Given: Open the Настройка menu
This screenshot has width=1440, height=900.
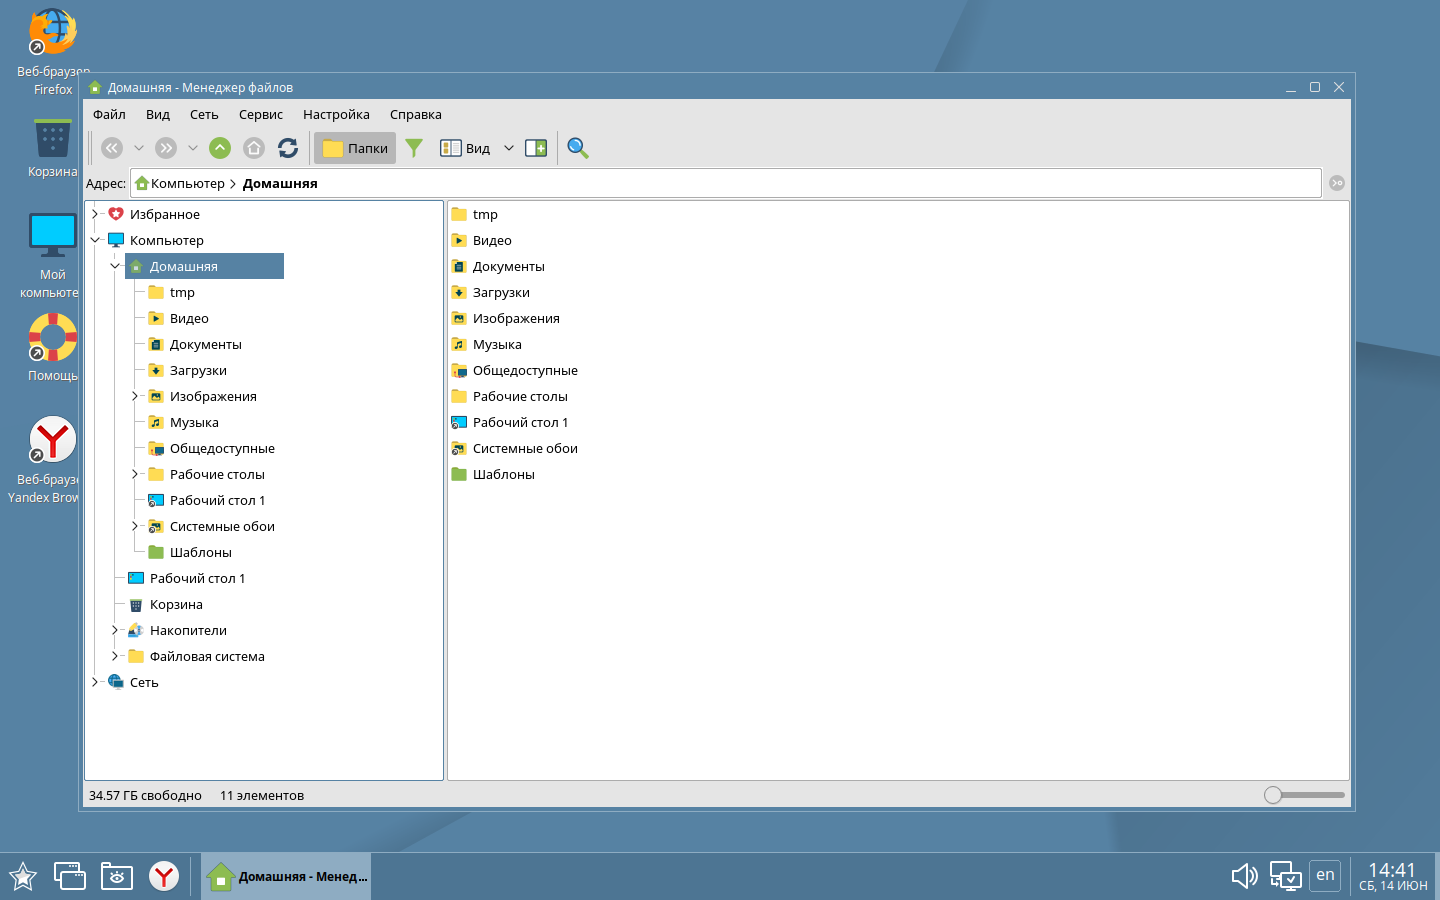Looking at the screenshot, I should [336, 114].
